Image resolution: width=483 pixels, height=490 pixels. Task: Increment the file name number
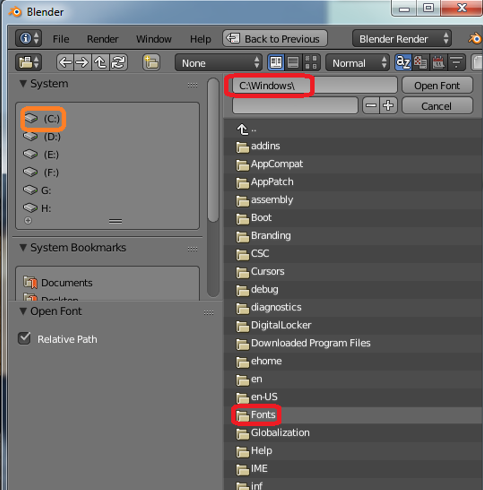pos(388,106)
